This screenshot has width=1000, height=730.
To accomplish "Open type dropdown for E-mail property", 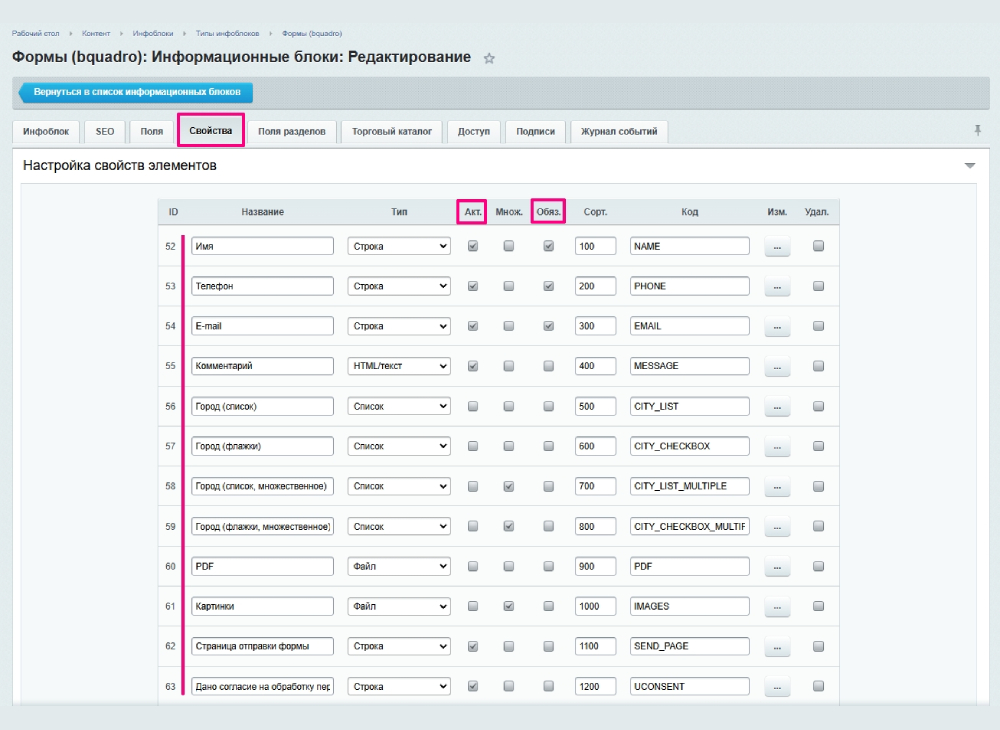I will (x=399, y=326).
